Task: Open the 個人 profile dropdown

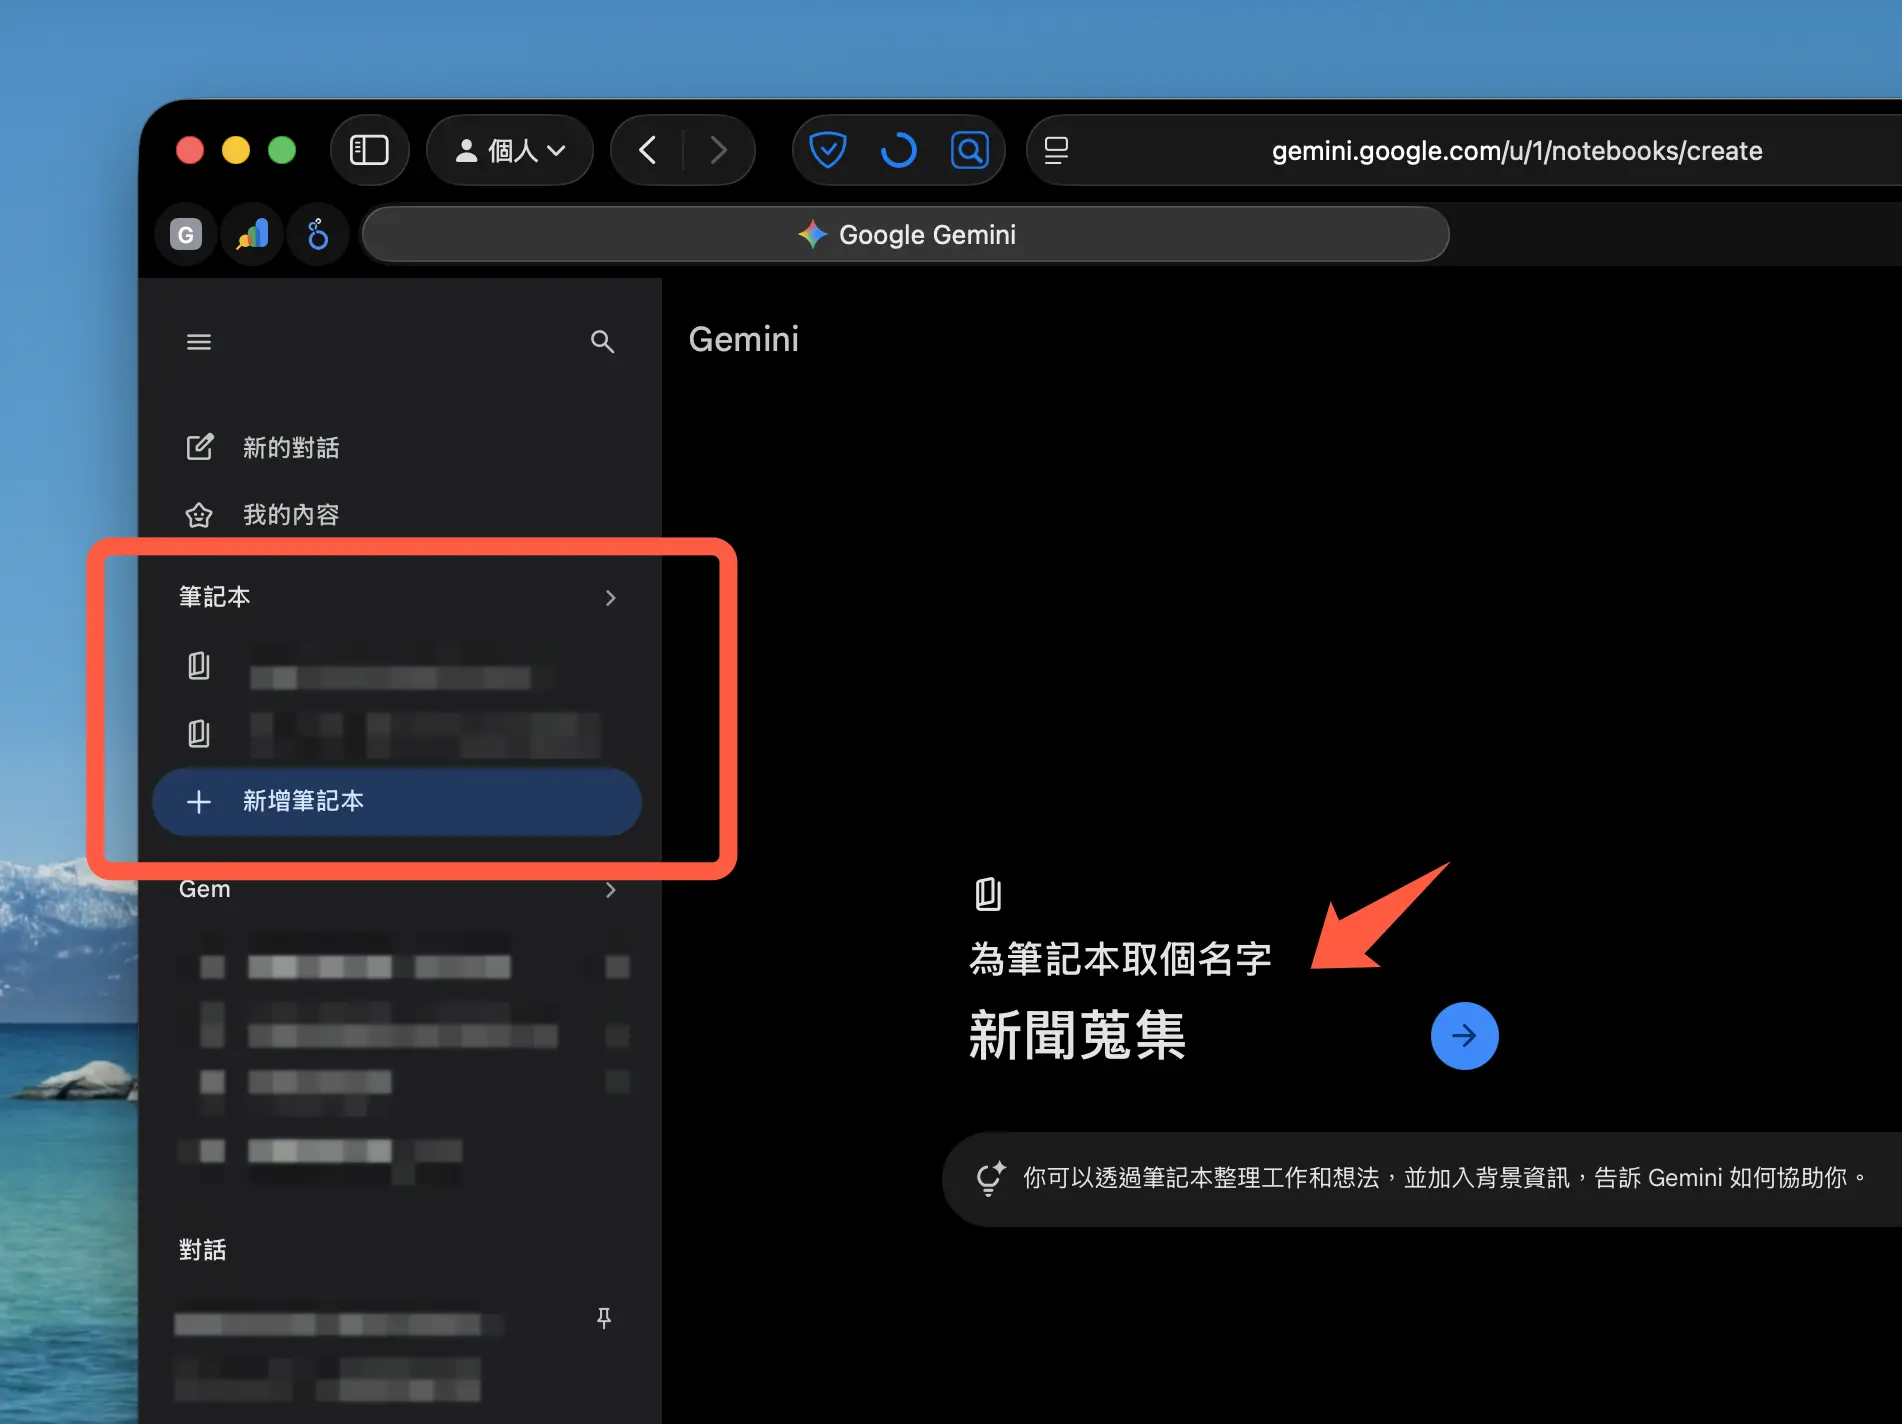Action: [x=510, y=150]
